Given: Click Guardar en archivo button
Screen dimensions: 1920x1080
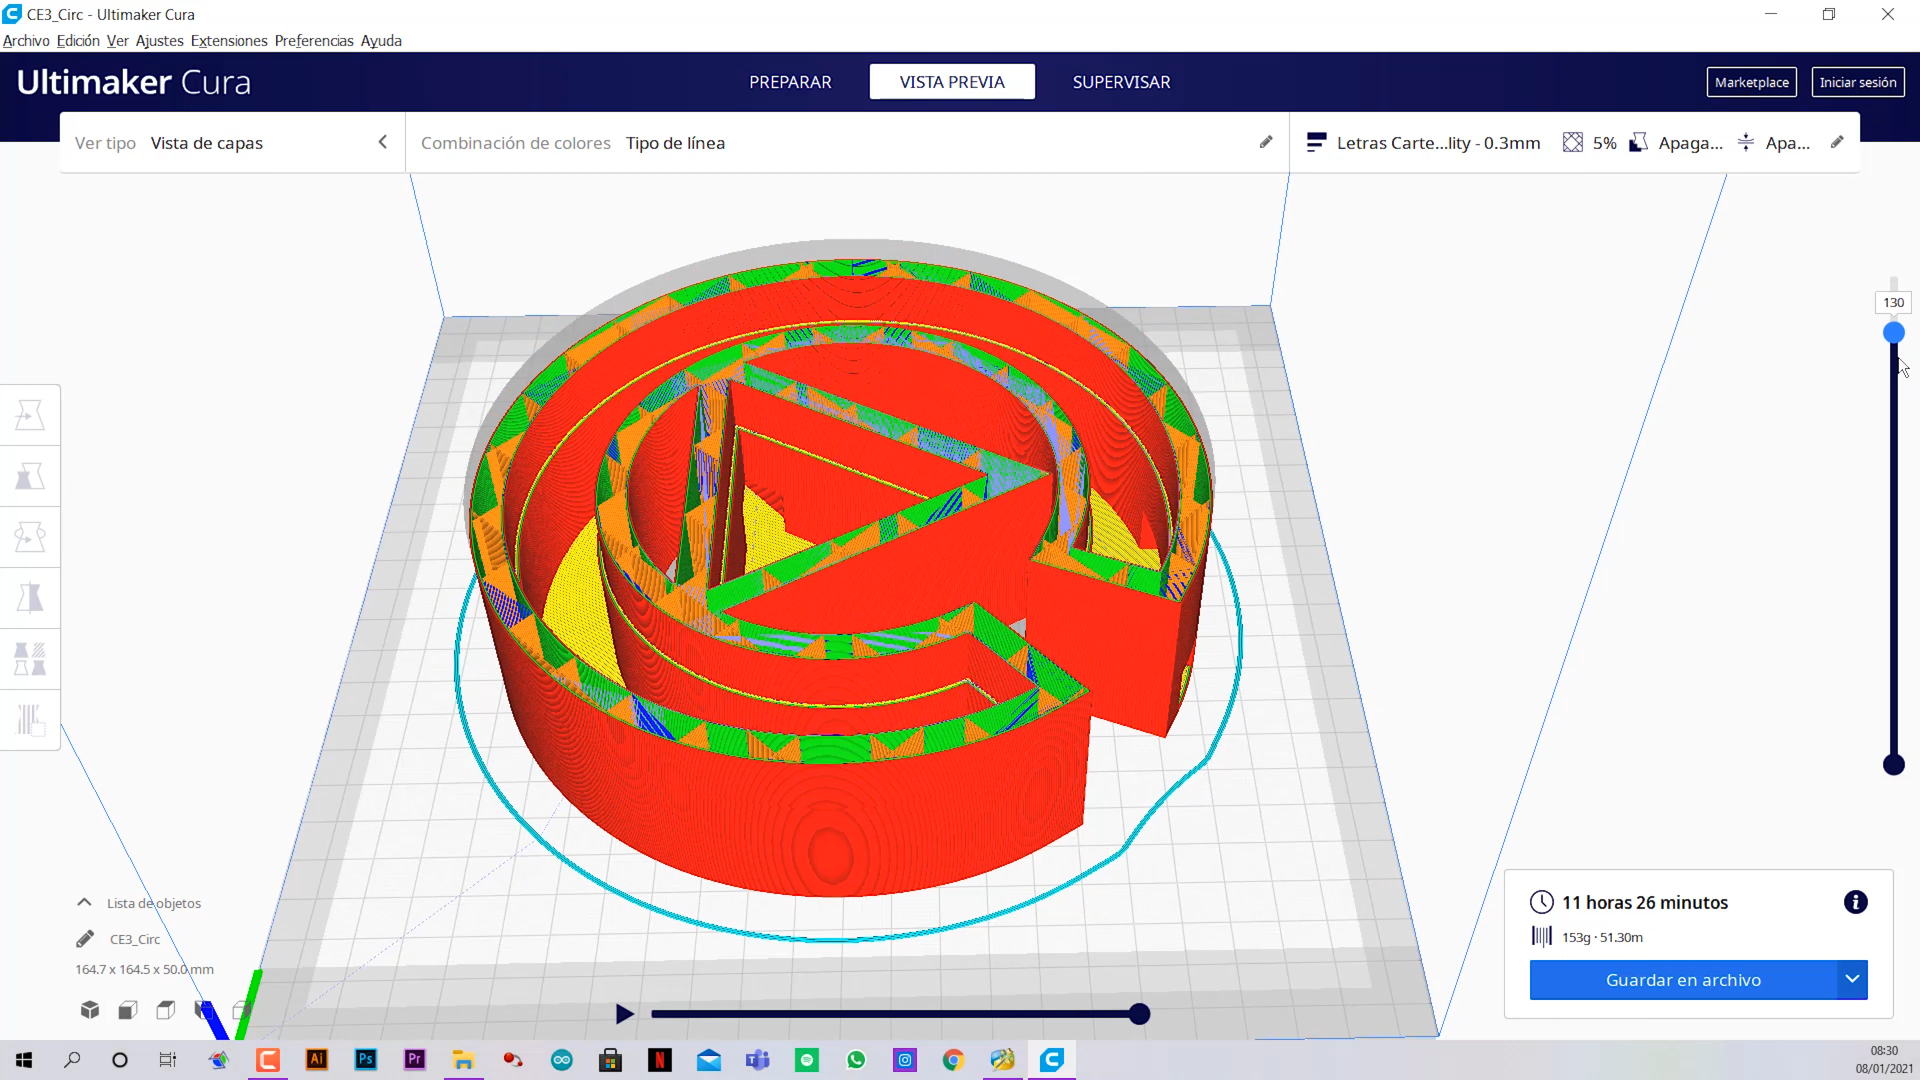Looking at the screenshot, I should [x=1683, y=980].
